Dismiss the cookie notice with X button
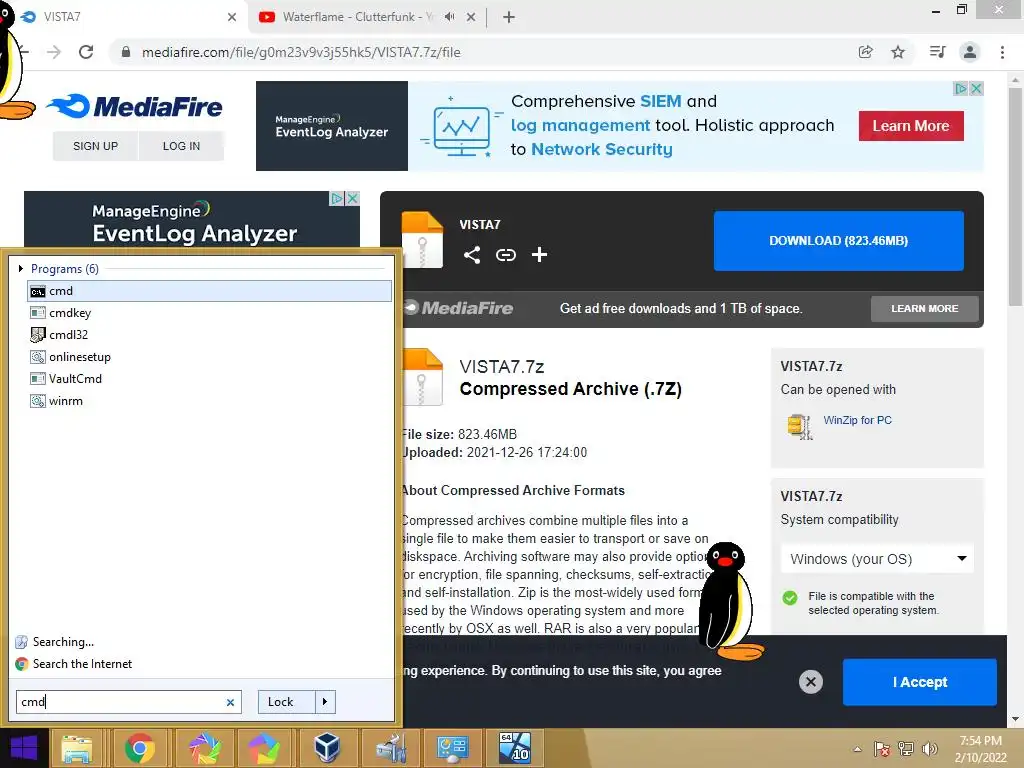 (810, 682)
